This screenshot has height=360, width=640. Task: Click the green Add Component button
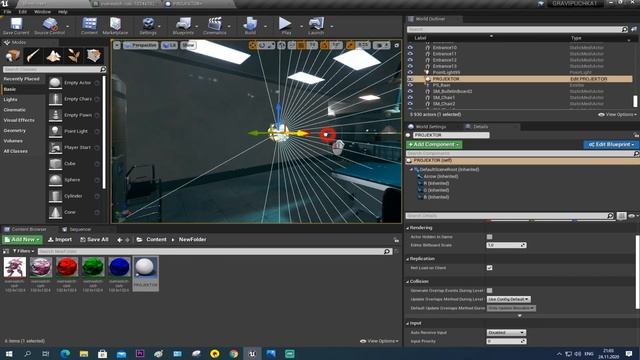pyautogui.click(x=434, y=144)
